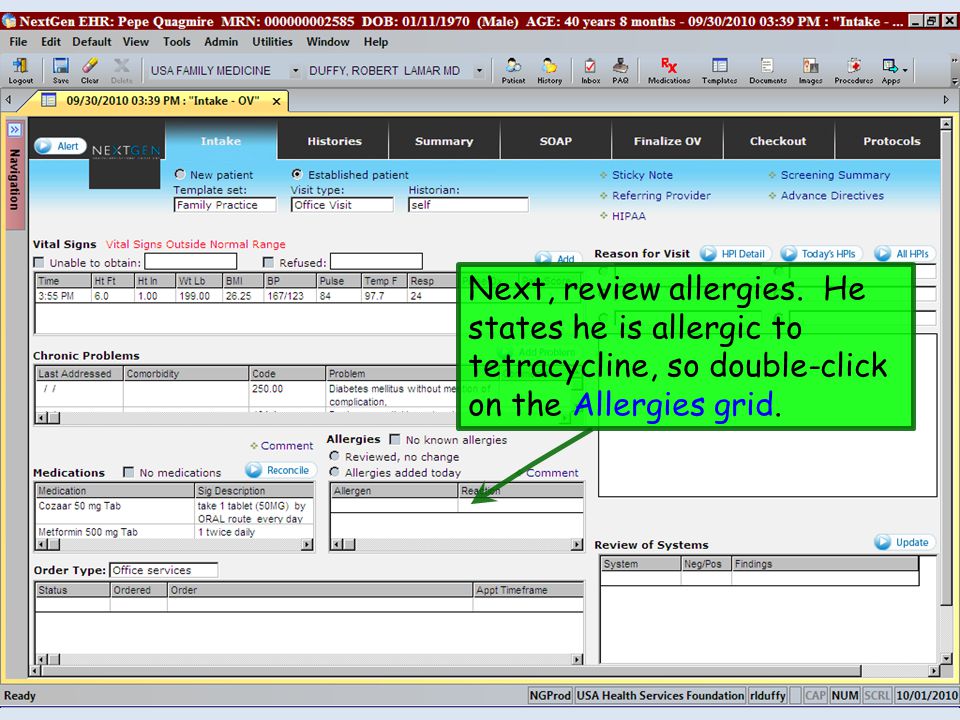The height and width of the screenshot is (720, 960).
Task: Click the Medications grid right scroll arrow
Action: (307, 544)
